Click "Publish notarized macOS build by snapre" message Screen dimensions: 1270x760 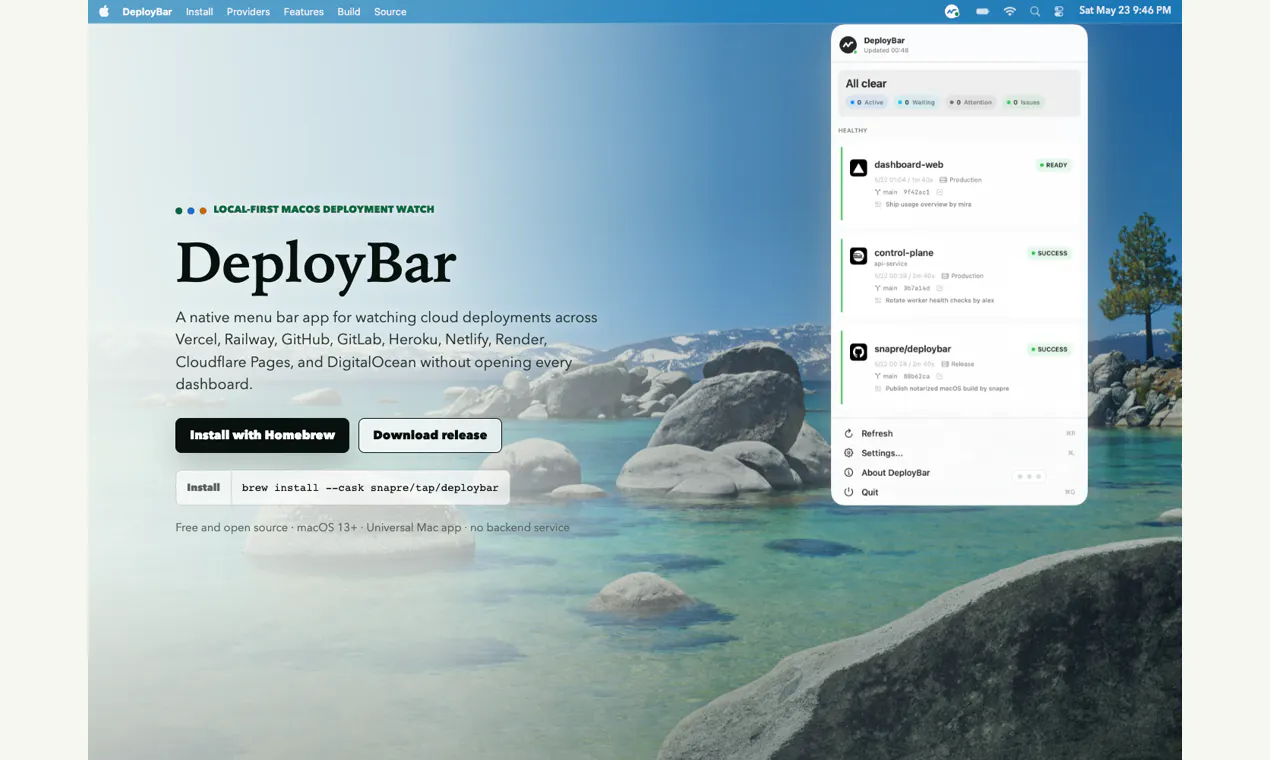tap(947, 388)
